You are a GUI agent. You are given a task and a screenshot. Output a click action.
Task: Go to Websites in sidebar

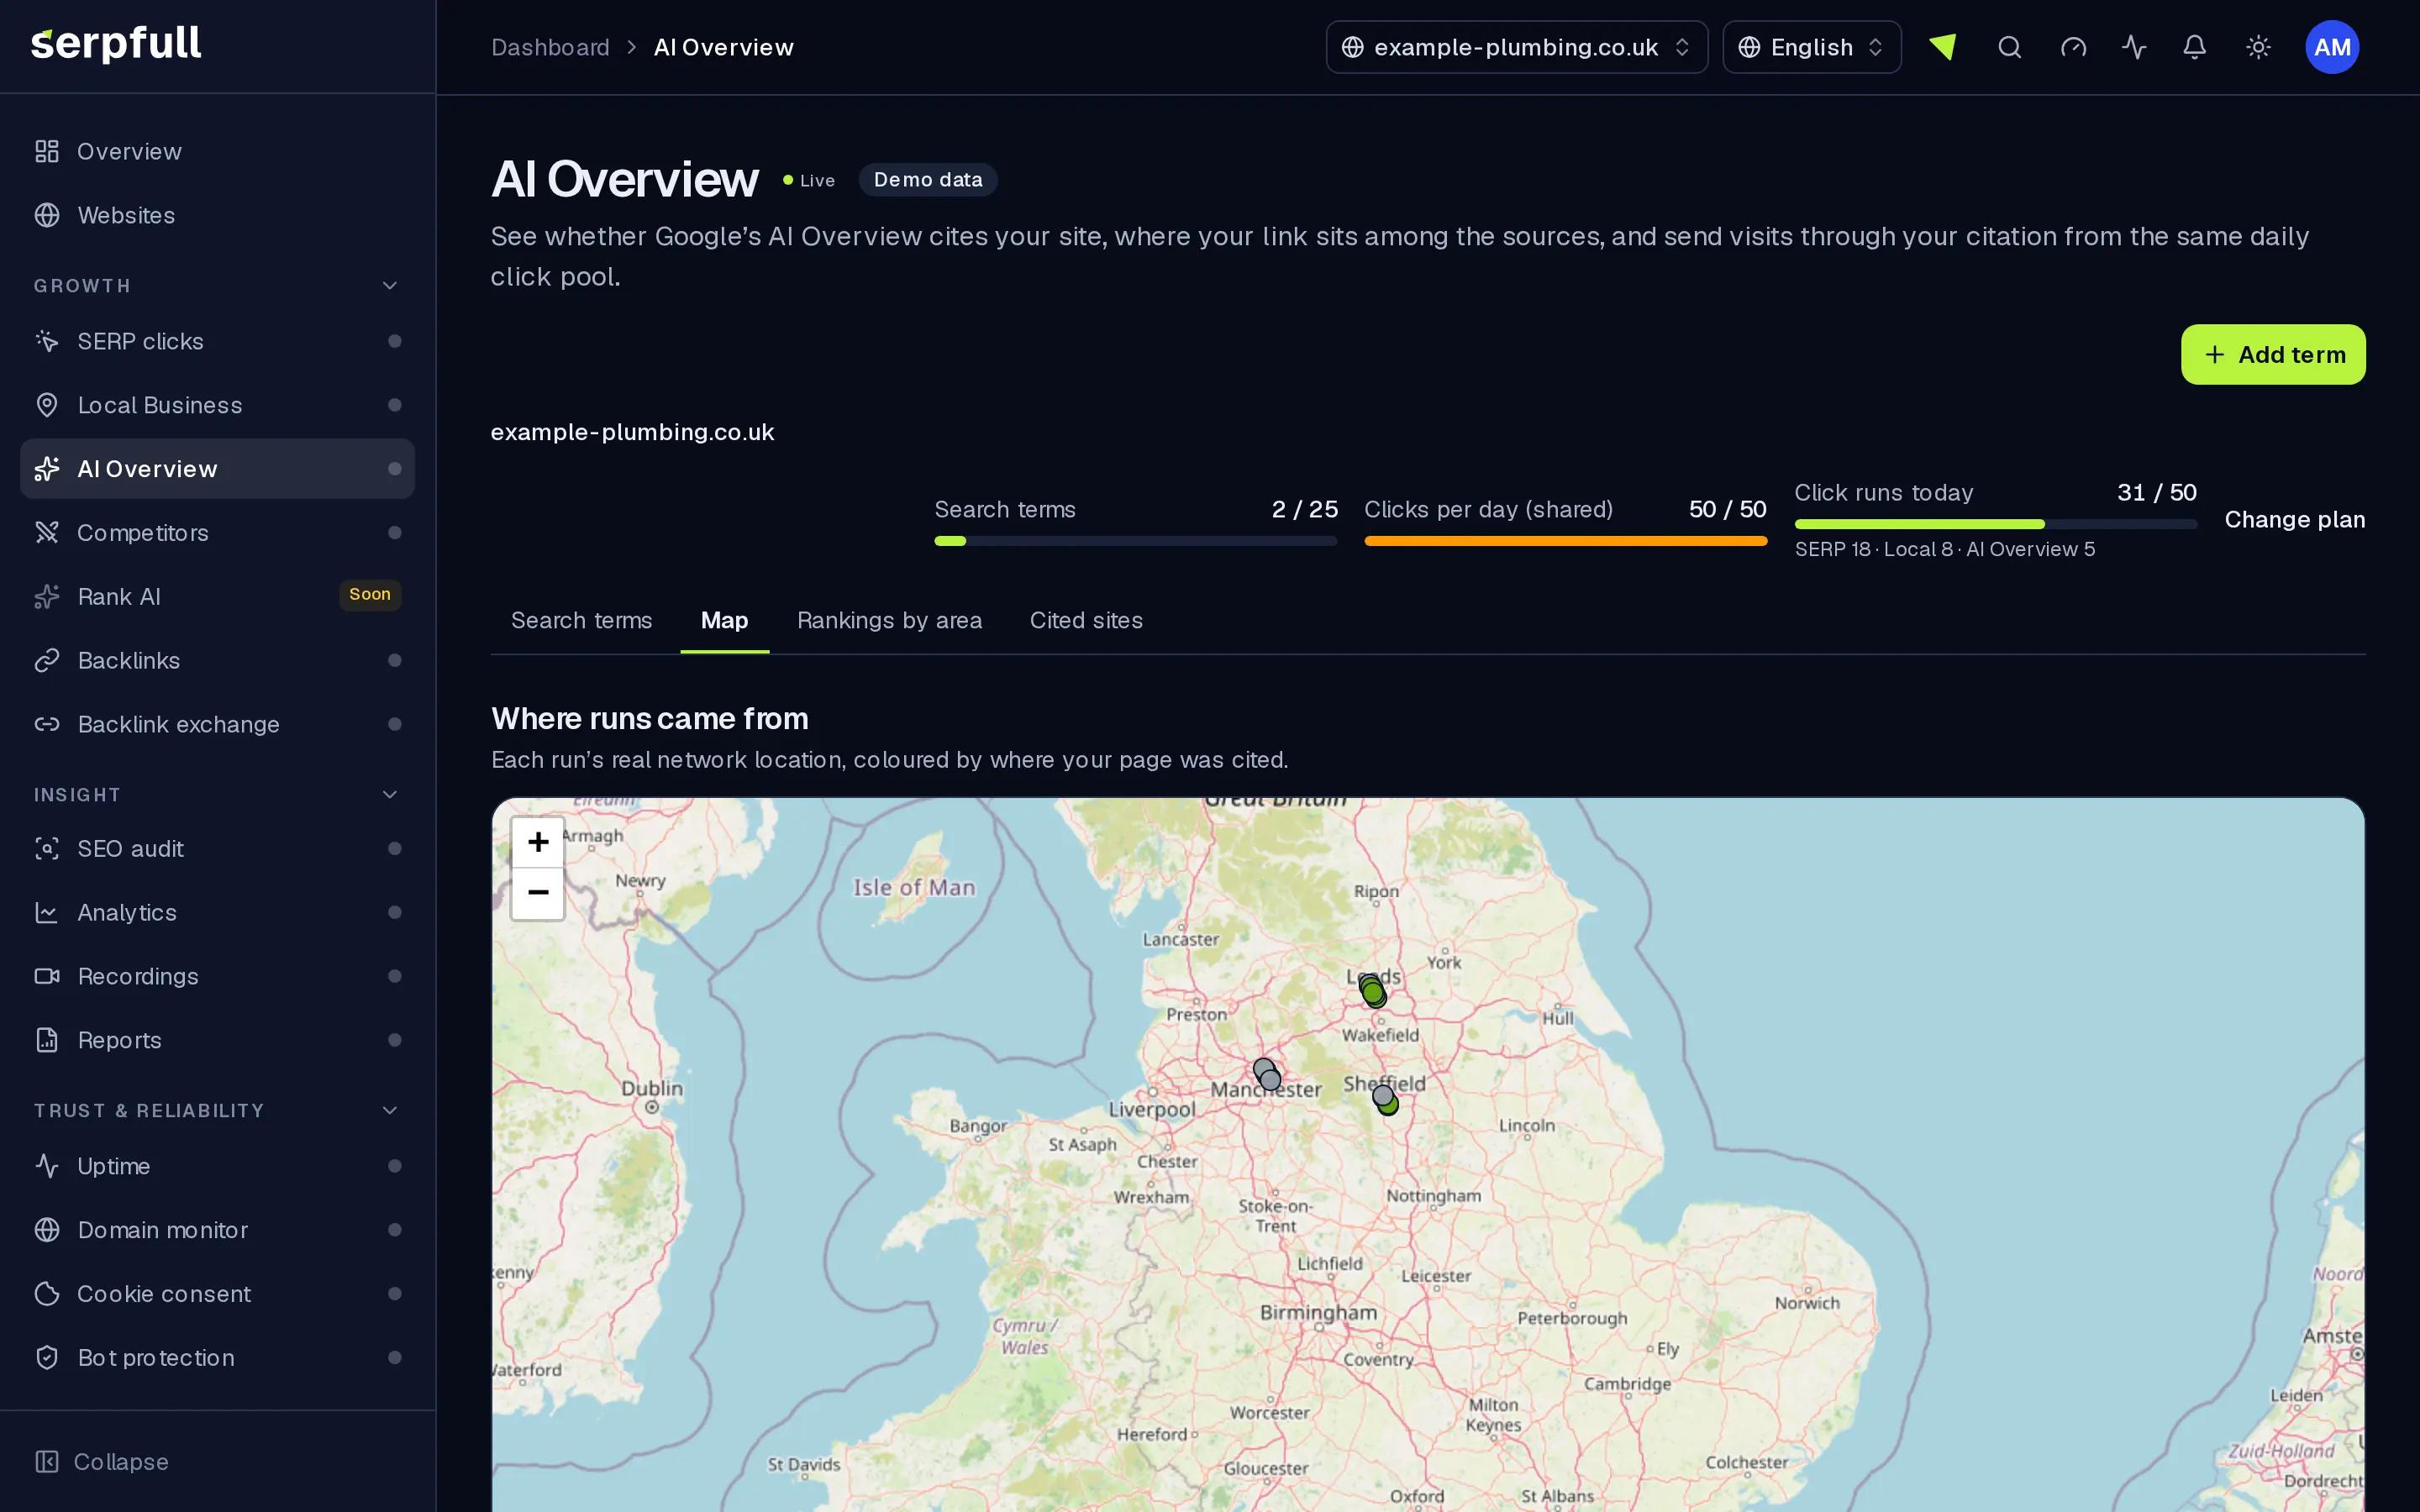[217, 215]
